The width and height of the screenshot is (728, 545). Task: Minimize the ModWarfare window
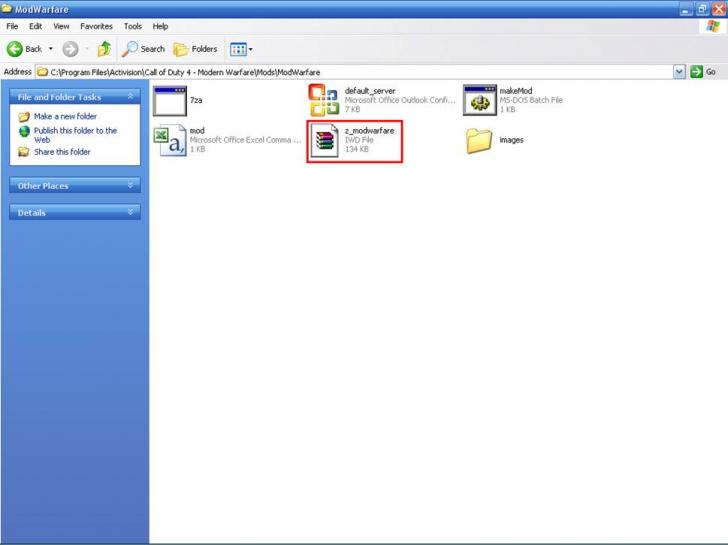coord(686,9)
